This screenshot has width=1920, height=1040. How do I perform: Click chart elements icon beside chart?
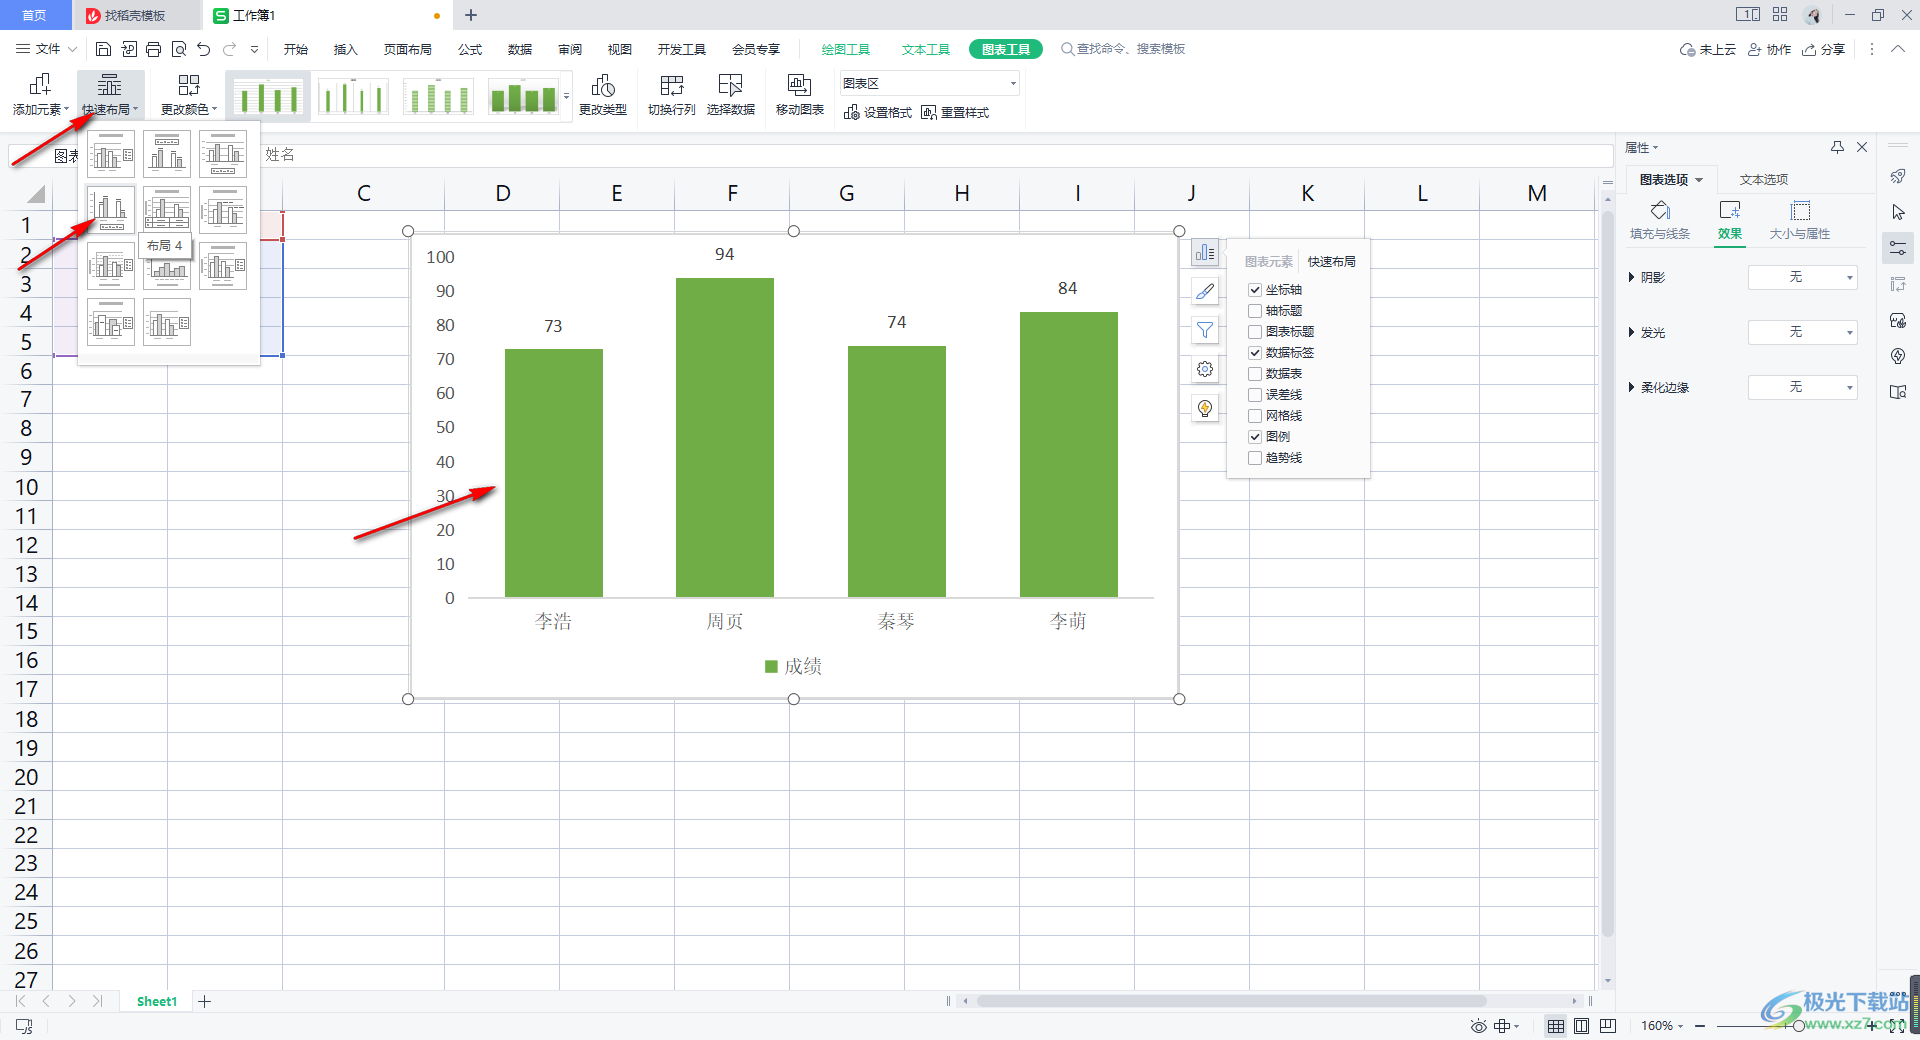point(1205,253)
